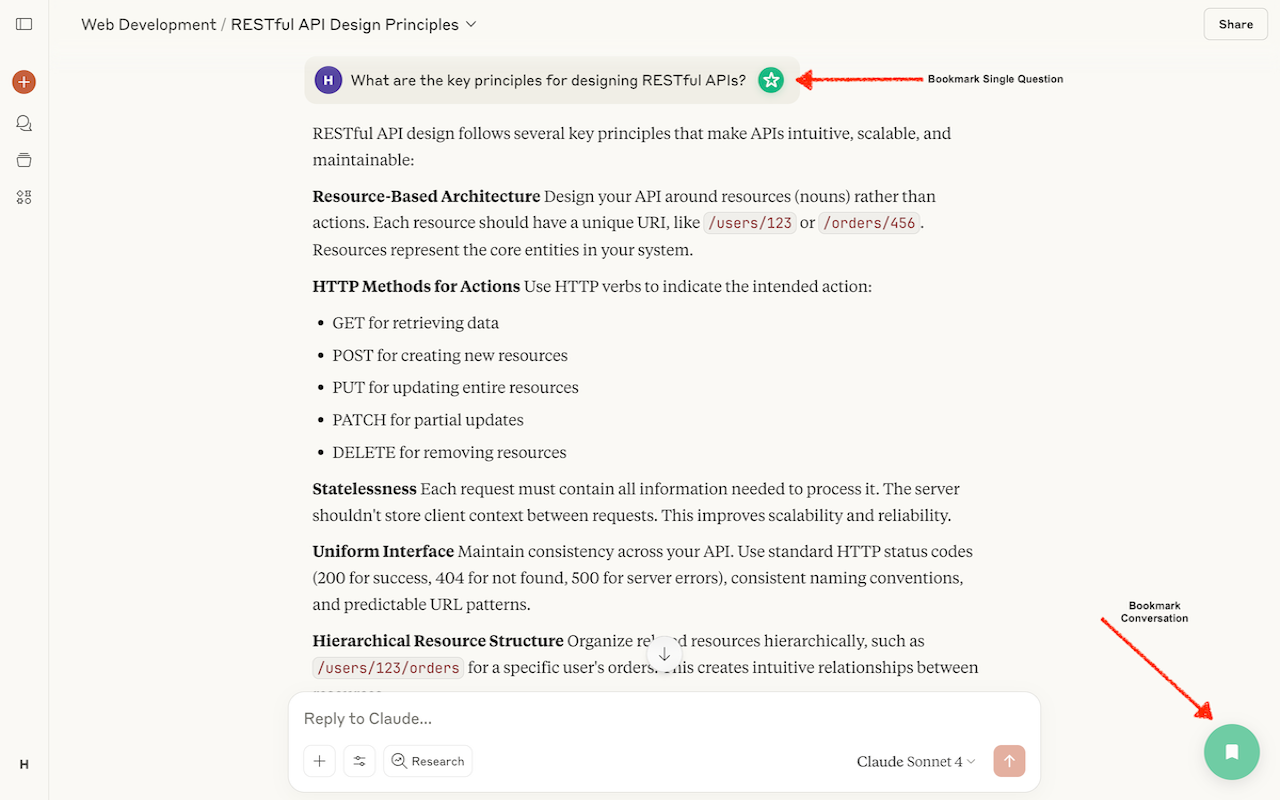Click the green Bookmark Conversation button
This screenshot has width=1280, height=800.
tap(1231, 752)
